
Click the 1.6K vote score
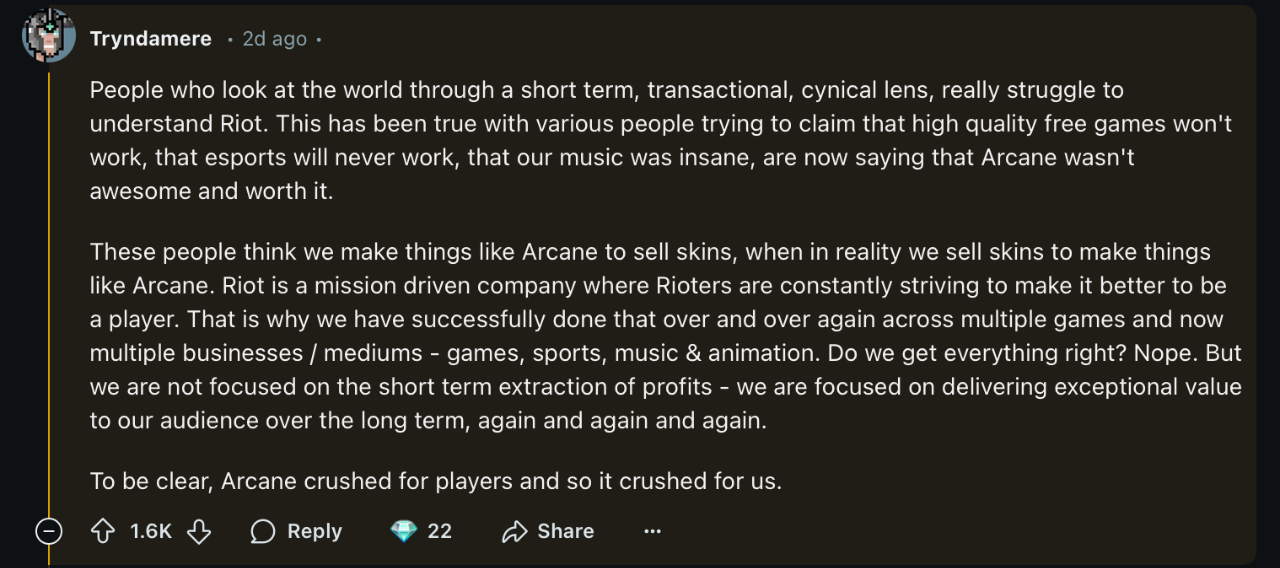click(151, 532)
